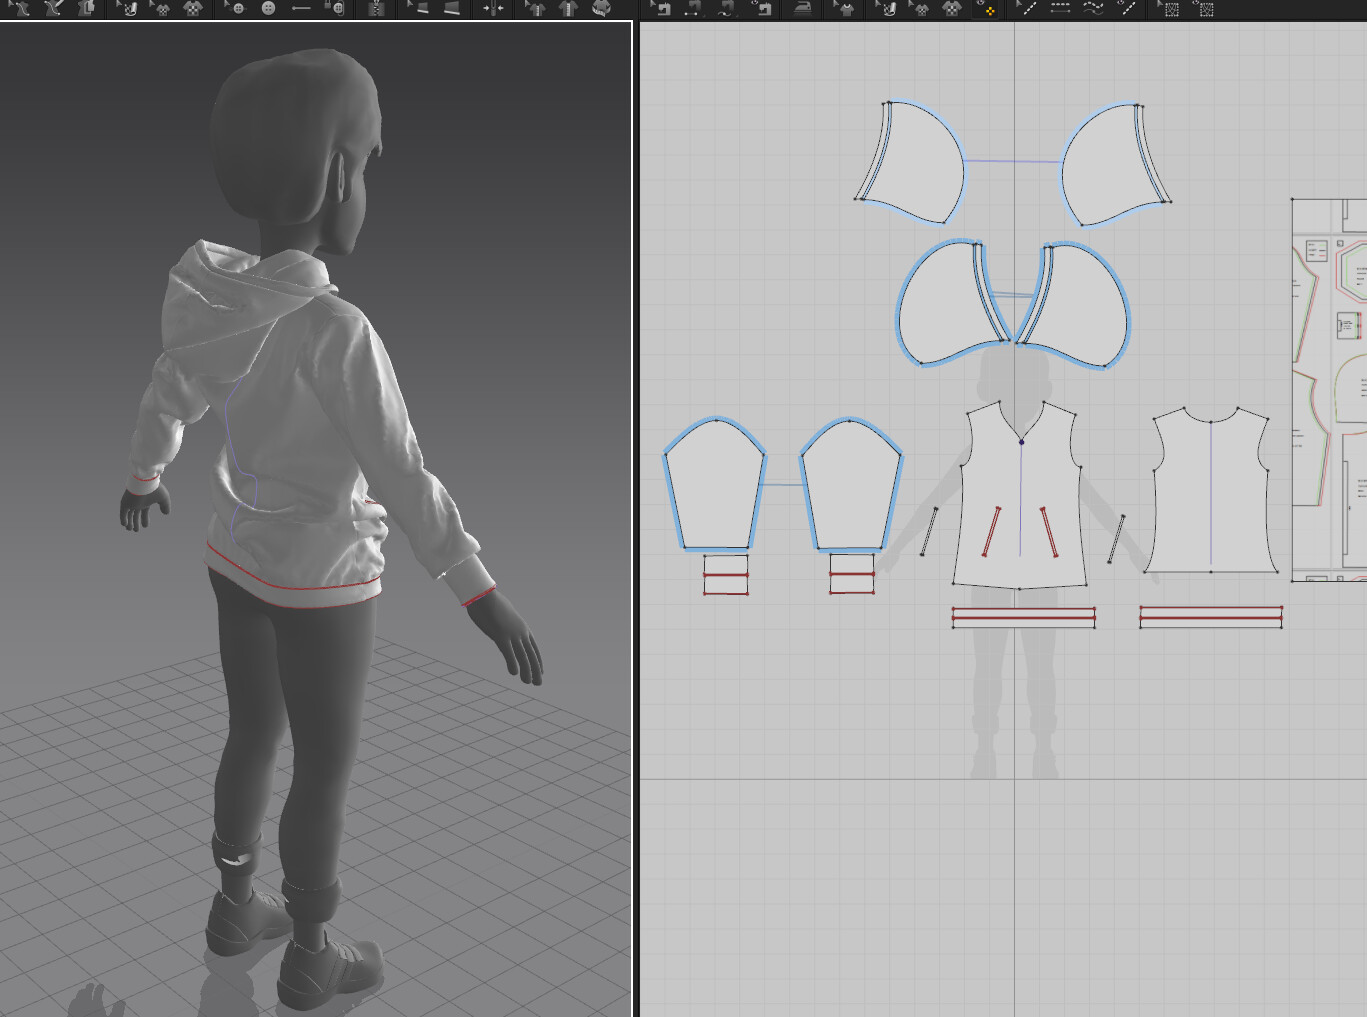Open the reference pattern sheet image
Screen dimensions: 1367x1017
1330,390
